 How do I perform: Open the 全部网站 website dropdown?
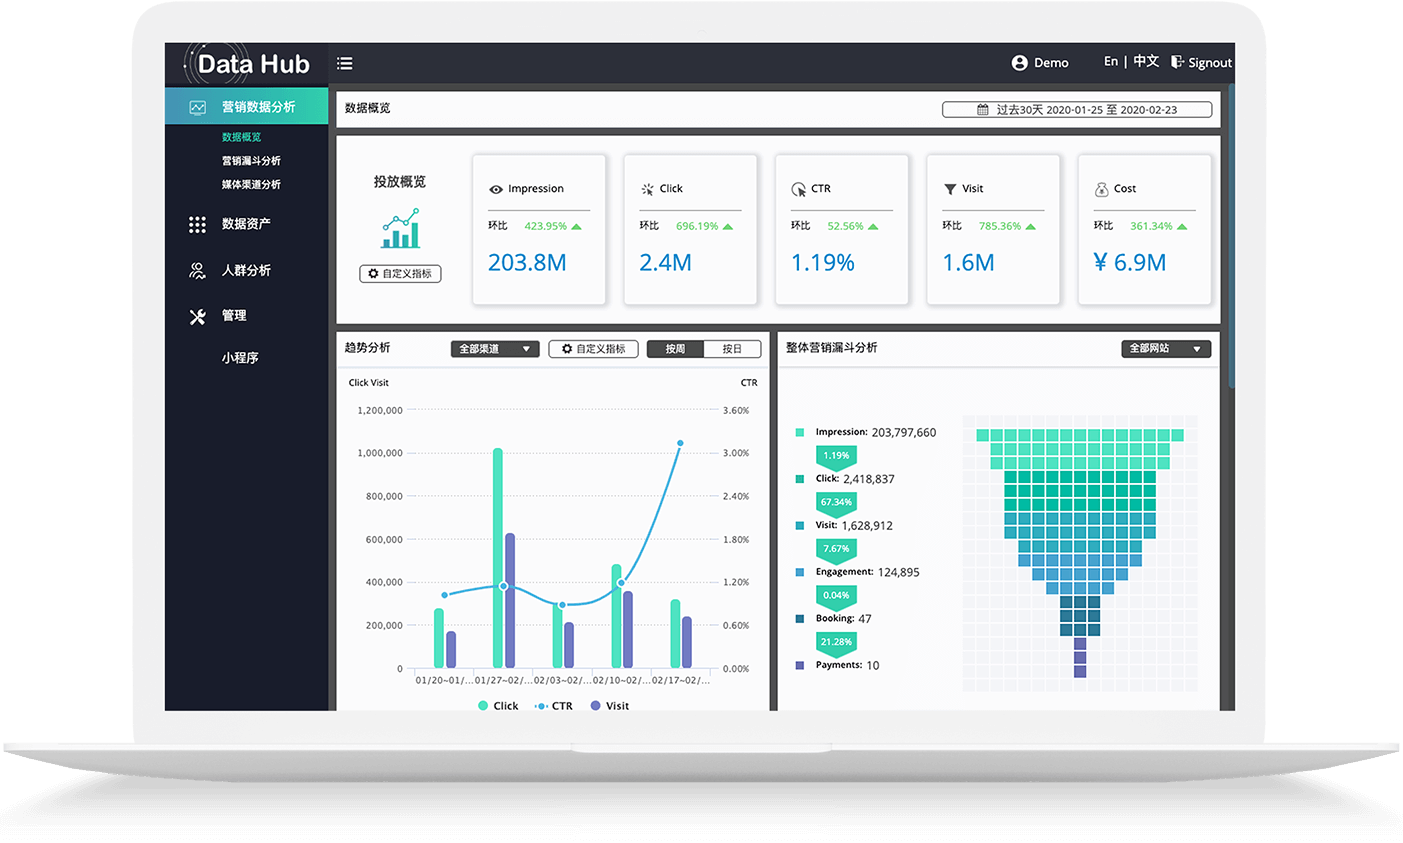[1165, 349]
